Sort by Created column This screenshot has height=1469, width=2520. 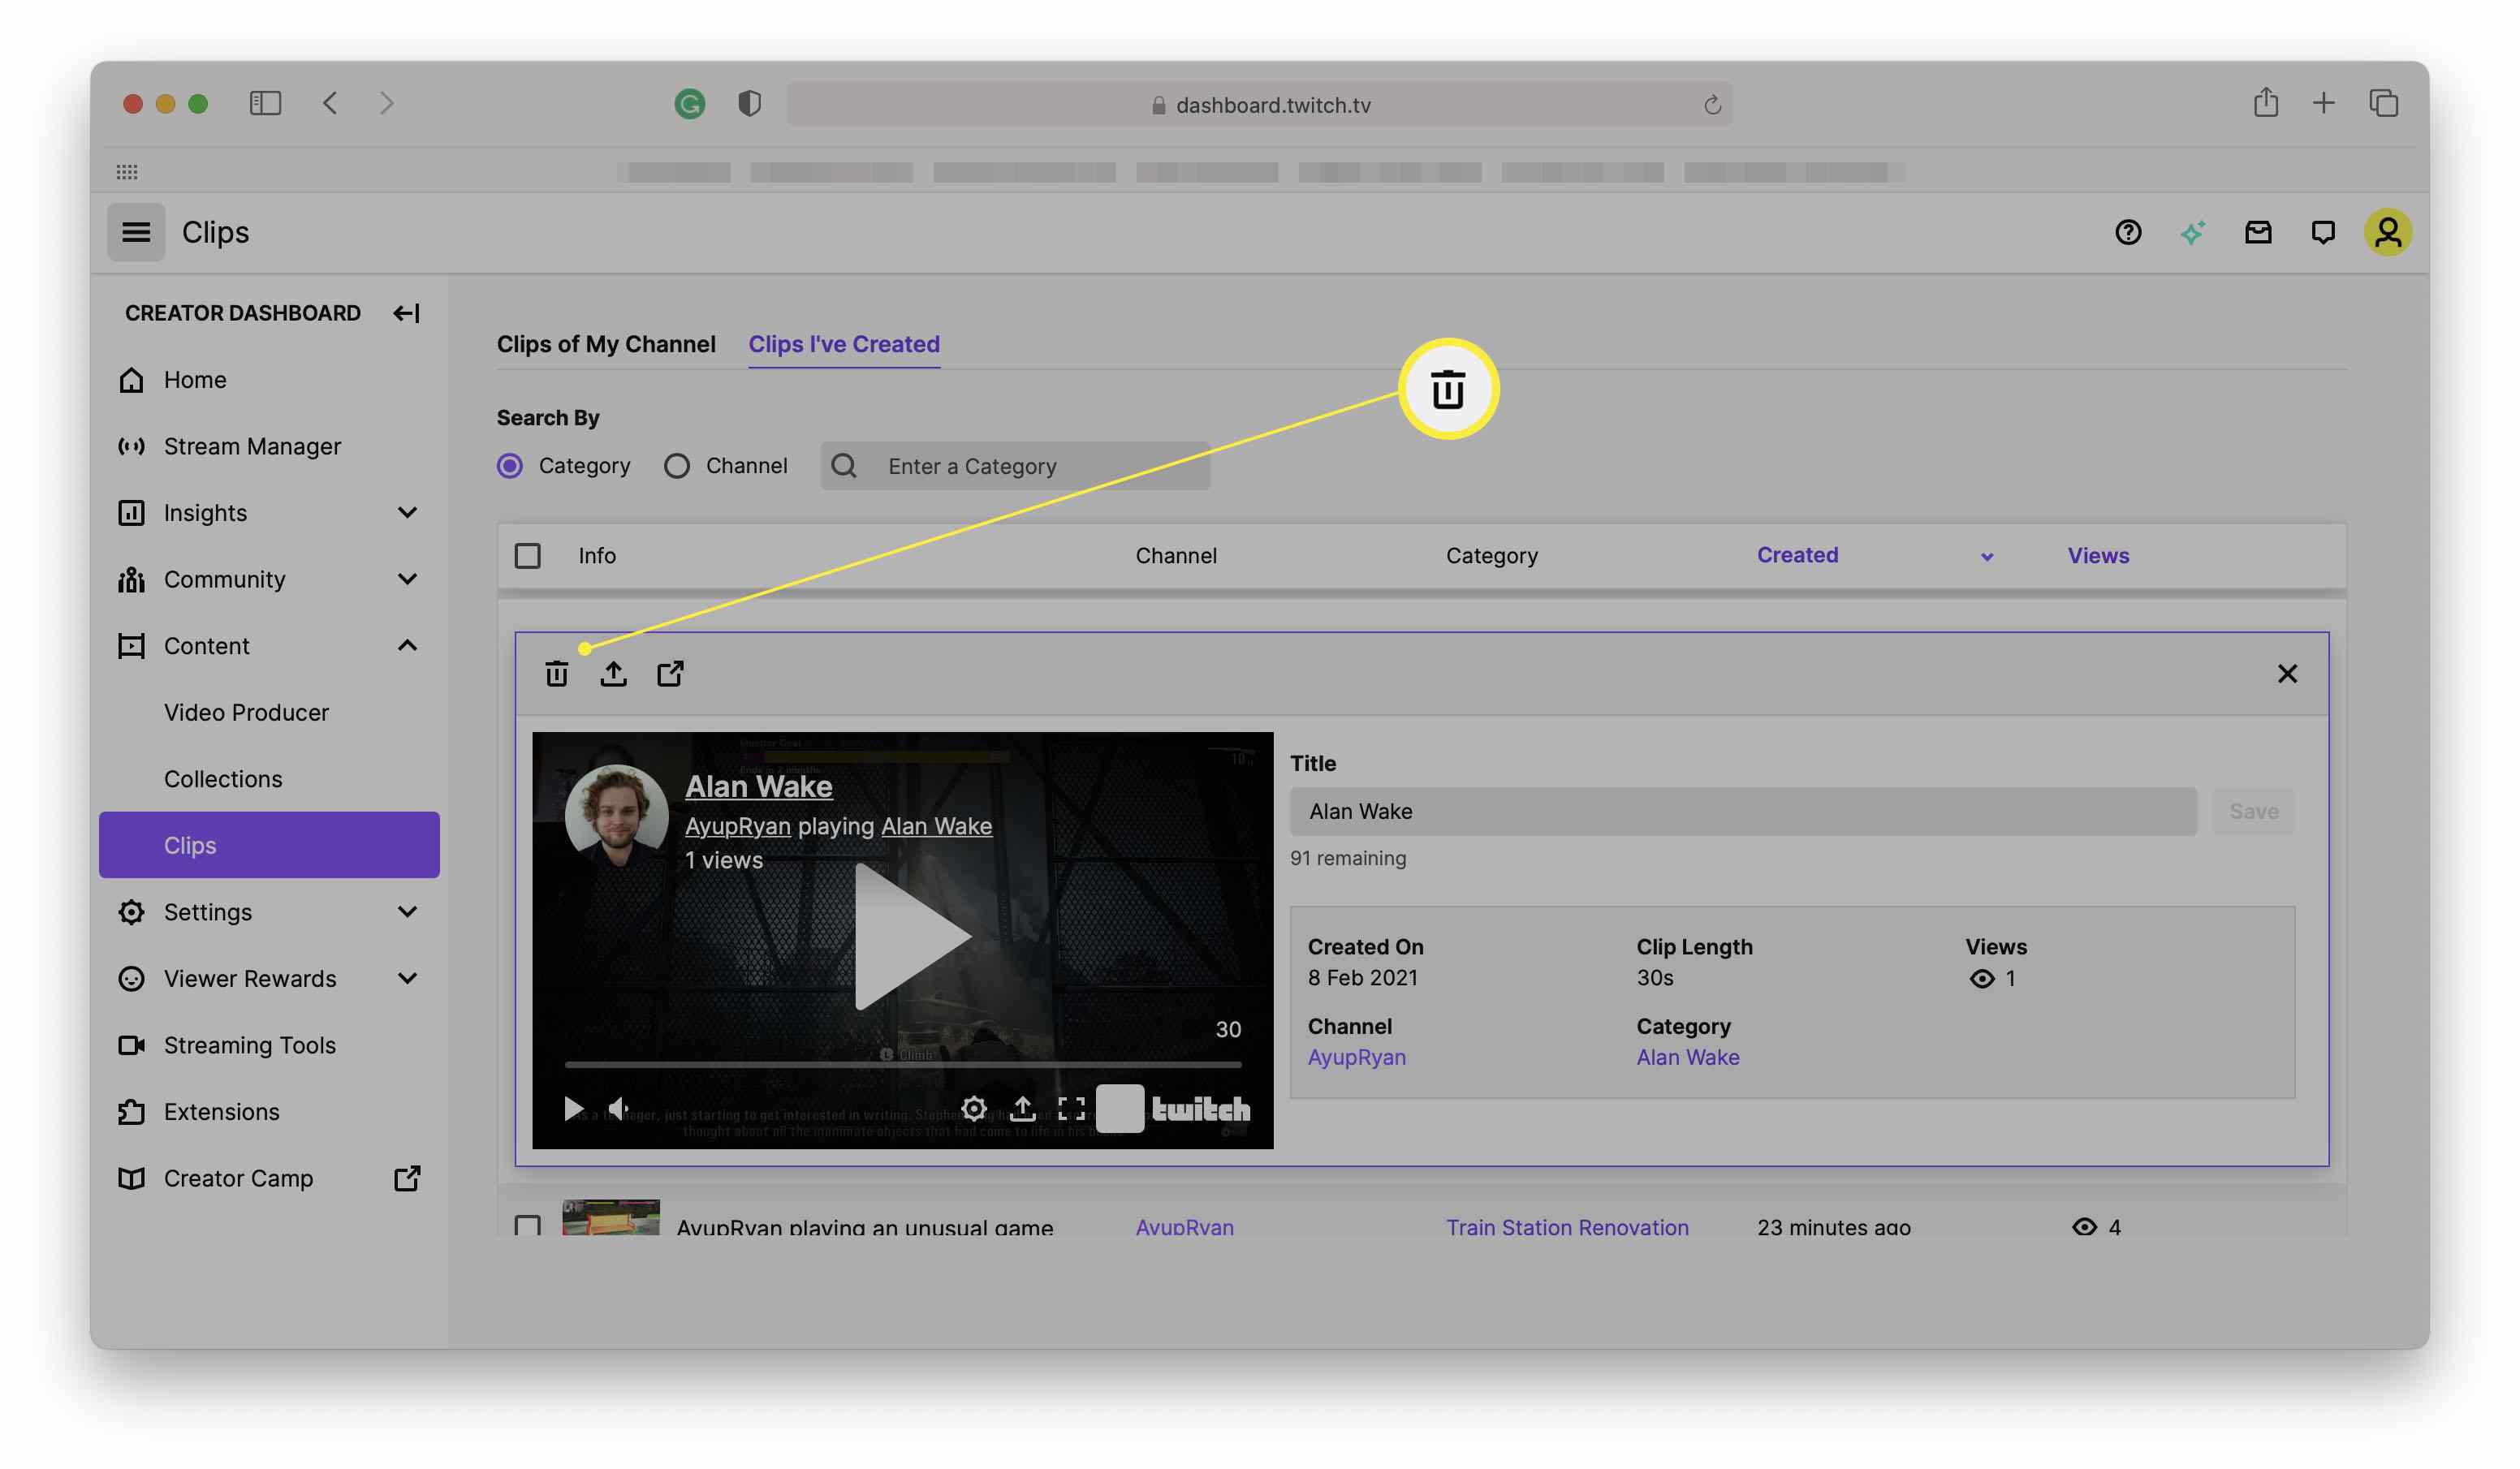(1797, 555)
